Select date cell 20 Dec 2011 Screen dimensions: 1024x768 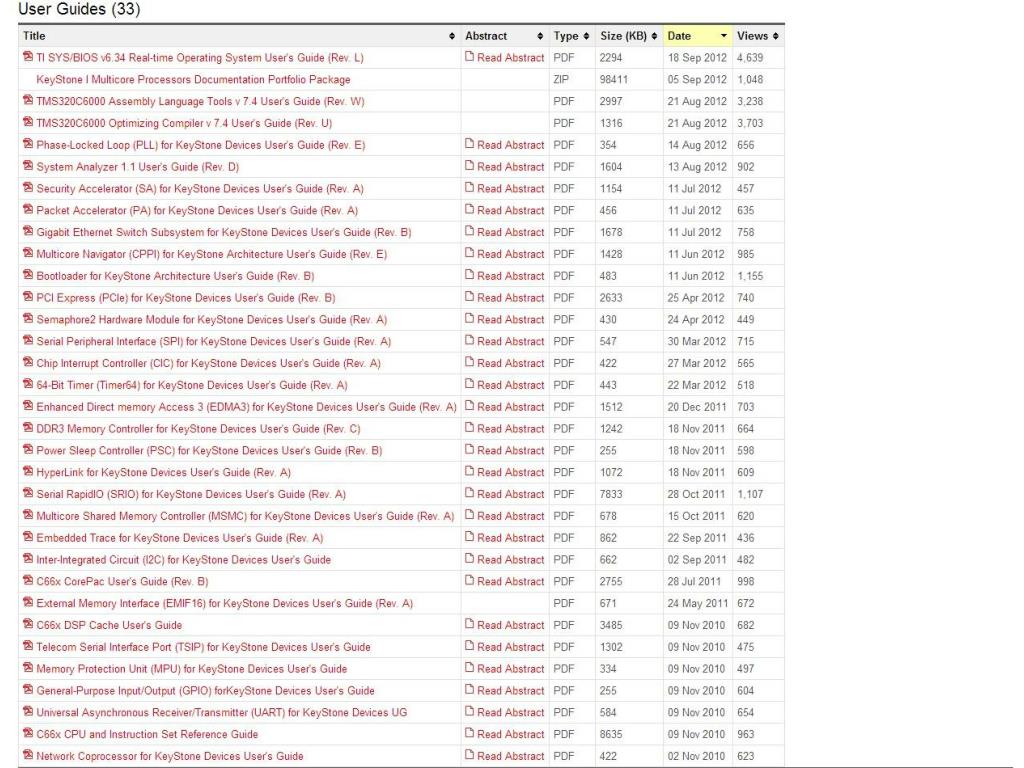697,407
